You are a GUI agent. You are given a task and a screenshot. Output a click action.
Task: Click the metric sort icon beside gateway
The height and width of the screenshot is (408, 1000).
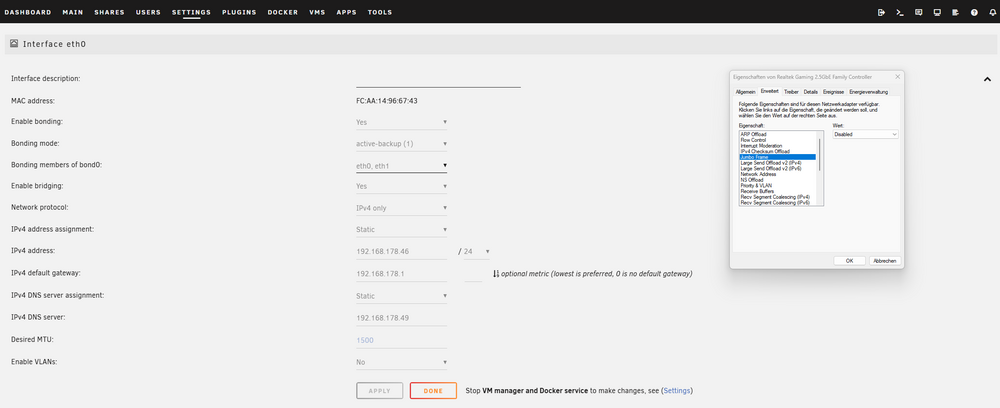496,273
